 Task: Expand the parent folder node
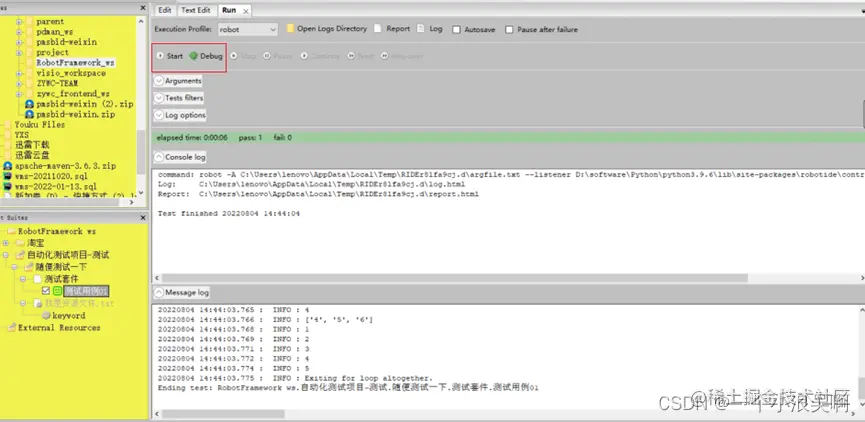tap(19, 22)
